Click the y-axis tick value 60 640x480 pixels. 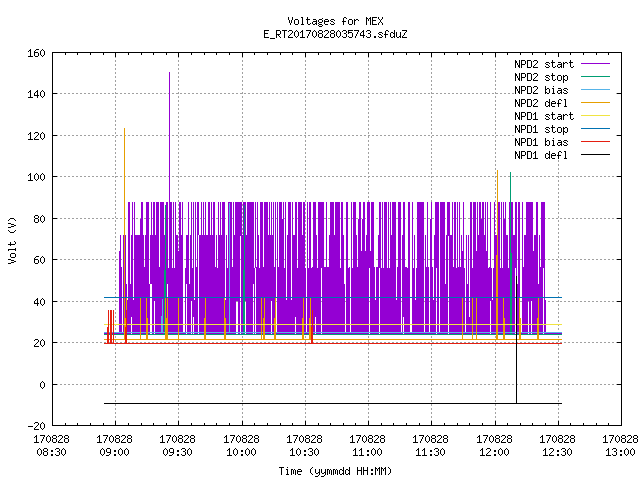(x=39, y=260)
